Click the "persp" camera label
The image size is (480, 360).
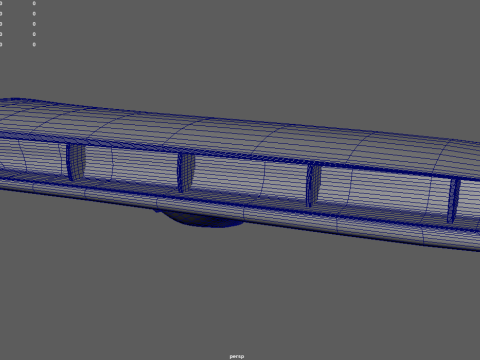(x=237, y=356)
